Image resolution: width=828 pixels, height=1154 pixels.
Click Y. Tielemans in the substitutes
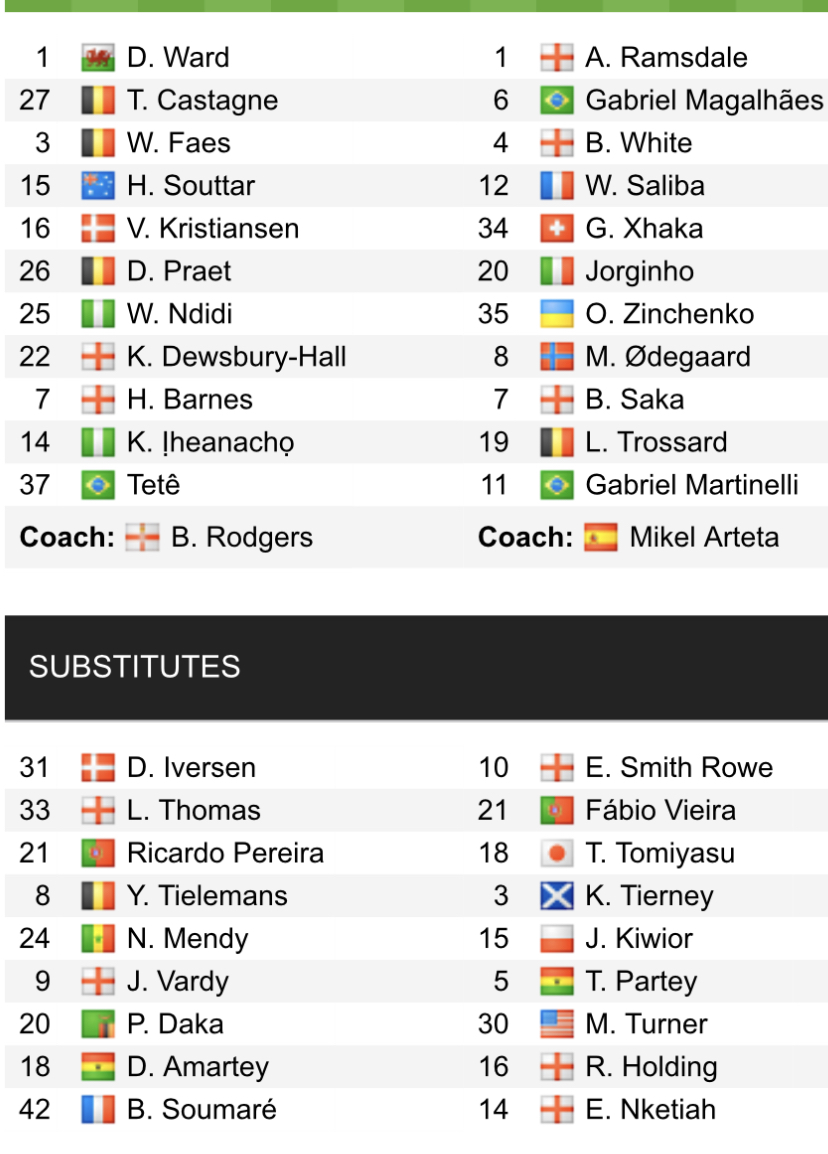click(x=207, y=896)
